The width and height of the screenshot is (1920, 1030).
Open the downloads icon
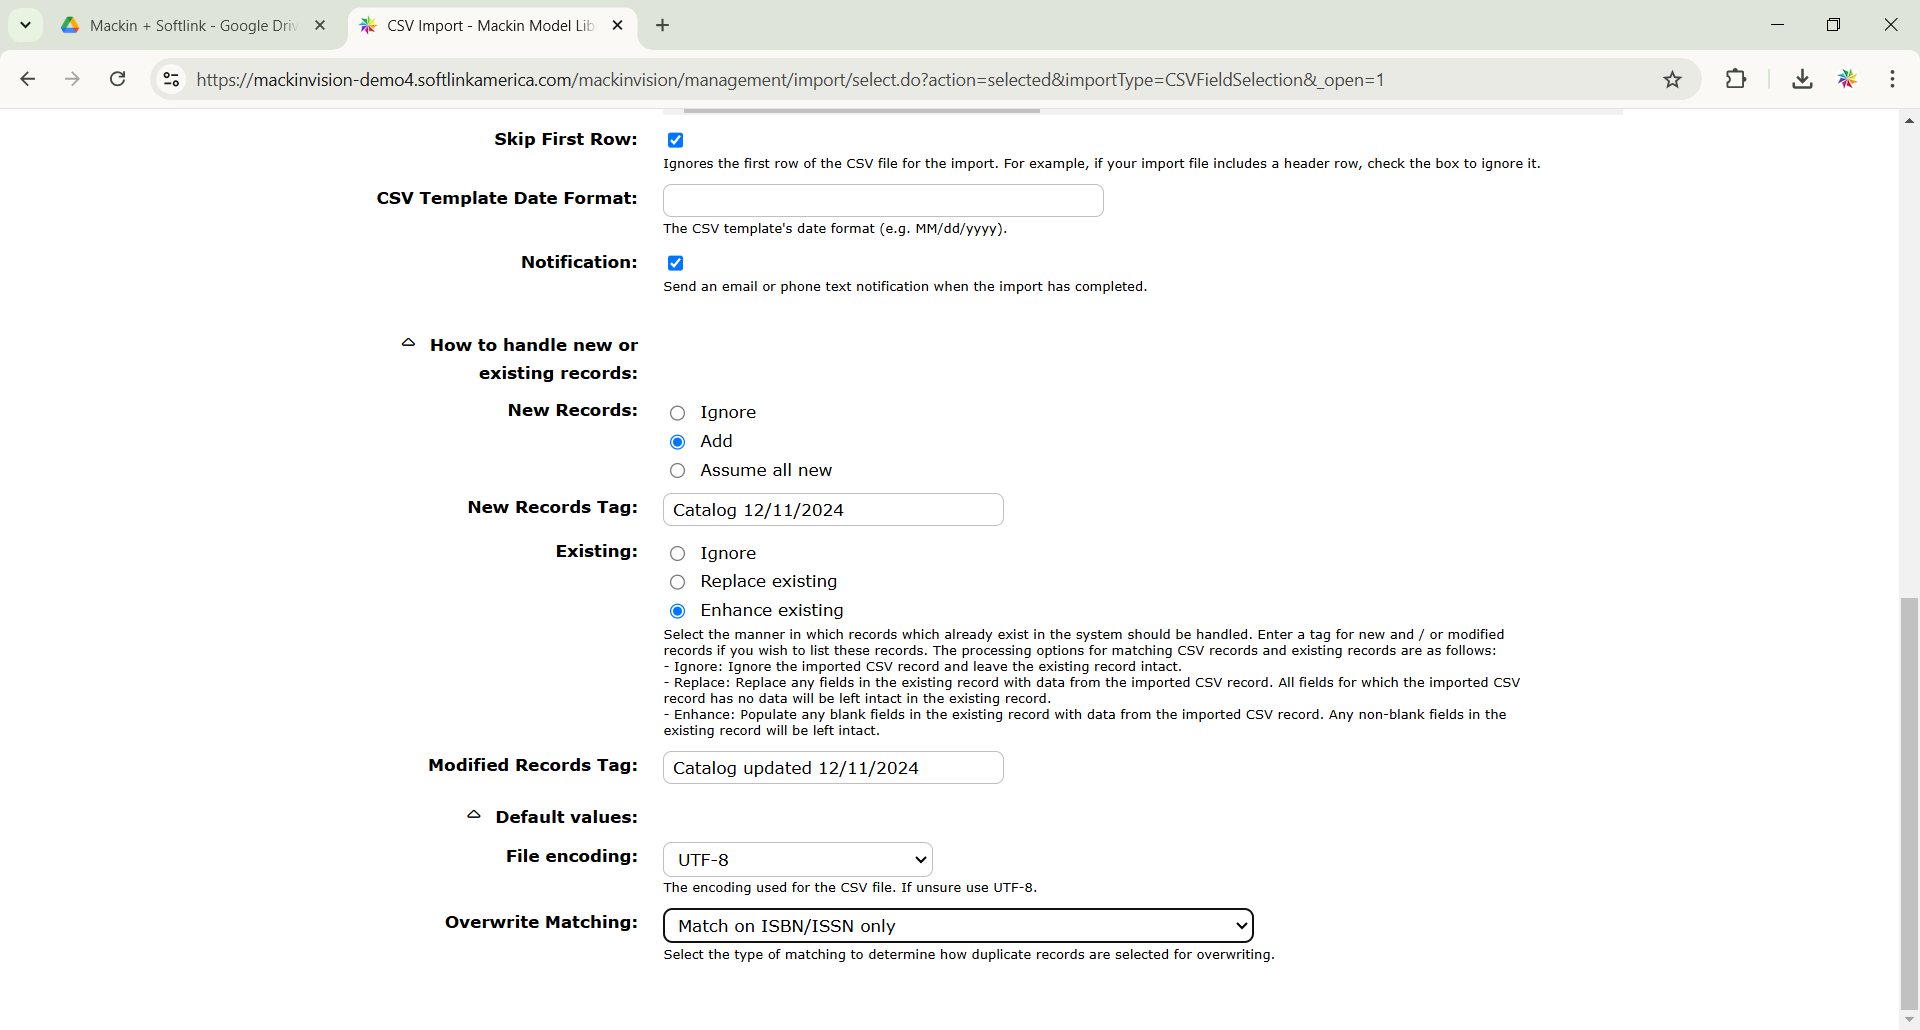(x=1802, y=79)
